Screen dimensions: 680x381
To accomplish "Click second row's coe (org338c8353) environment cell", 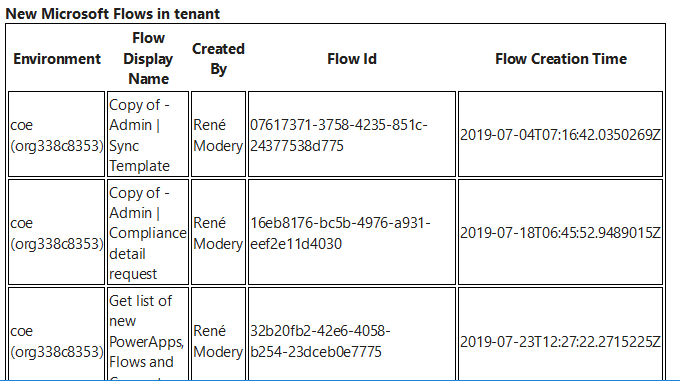I will tap(56, 232).
